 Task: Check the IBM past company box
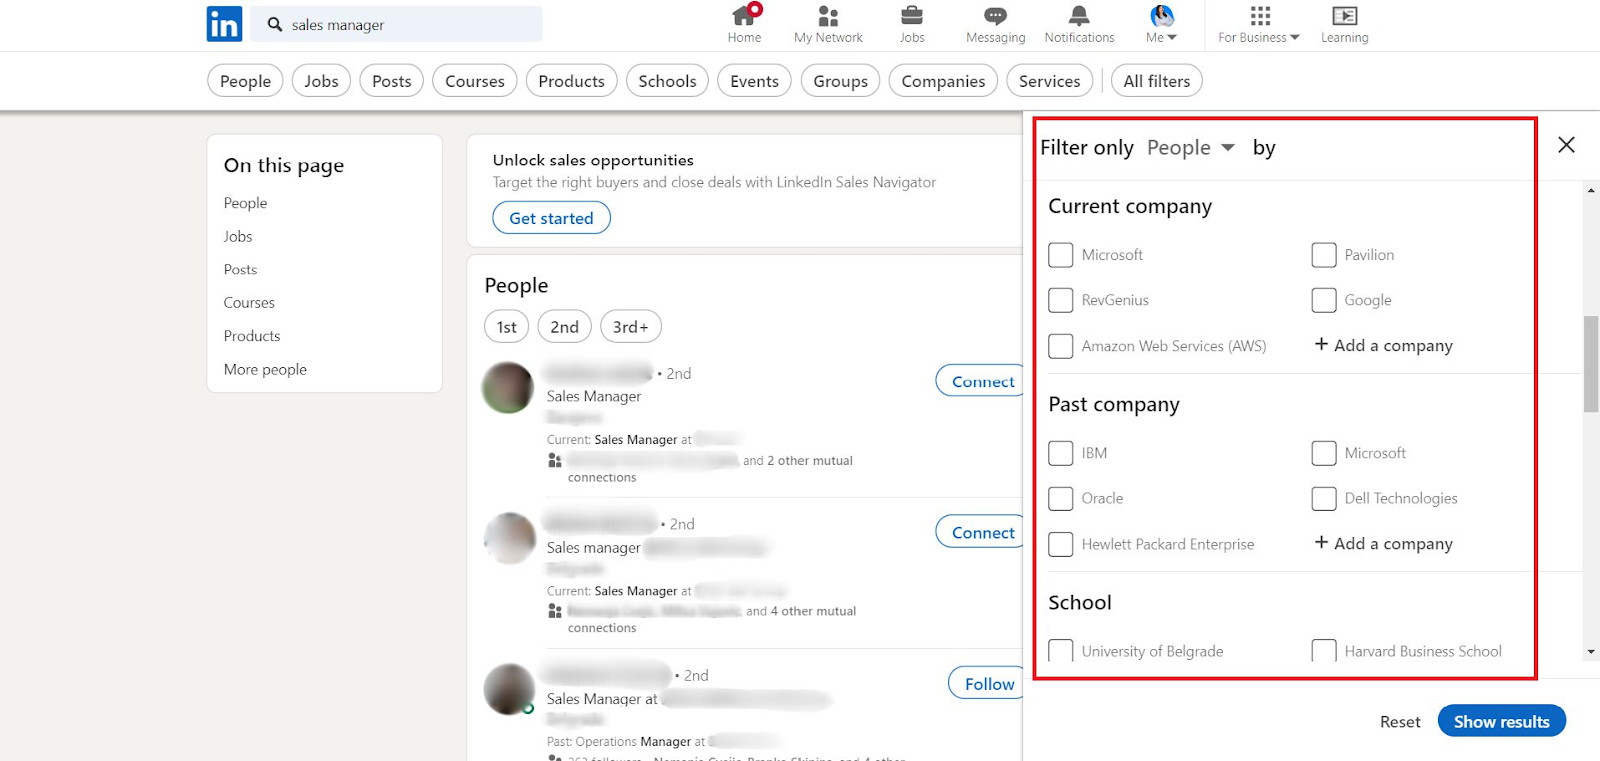pos(1061,453)
